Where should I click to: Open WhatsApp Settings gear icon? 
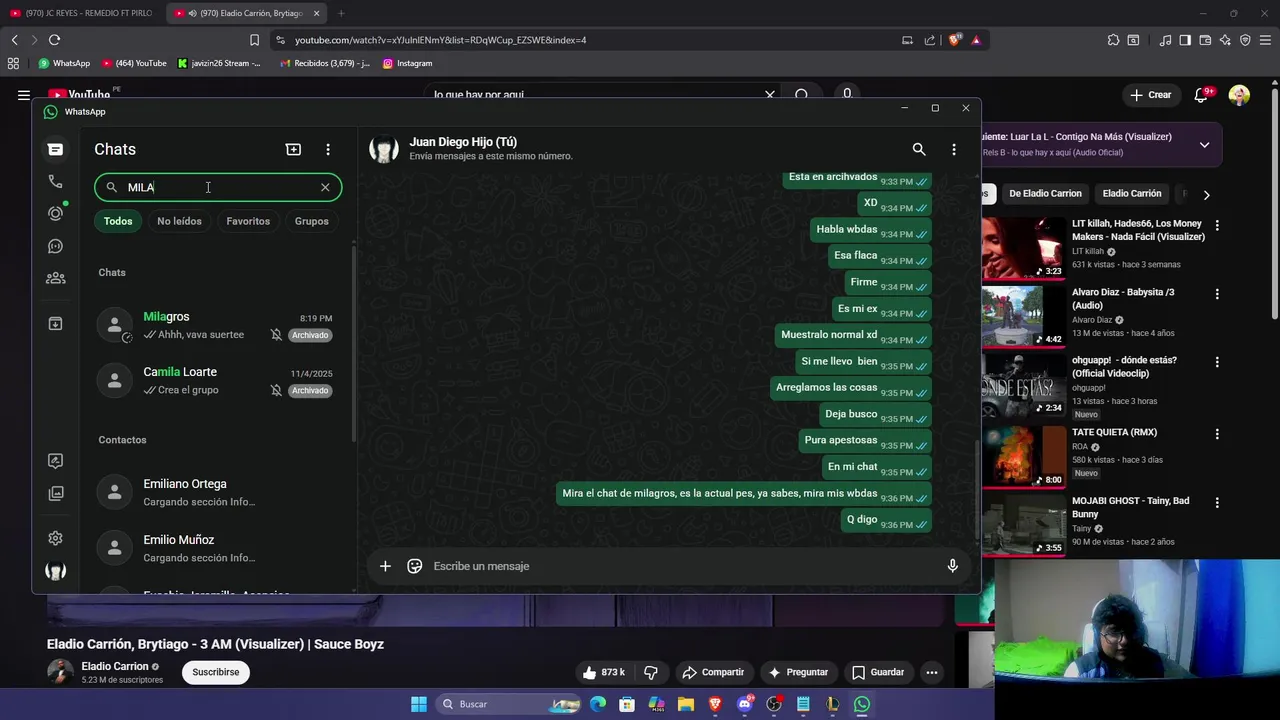point(55,538)
